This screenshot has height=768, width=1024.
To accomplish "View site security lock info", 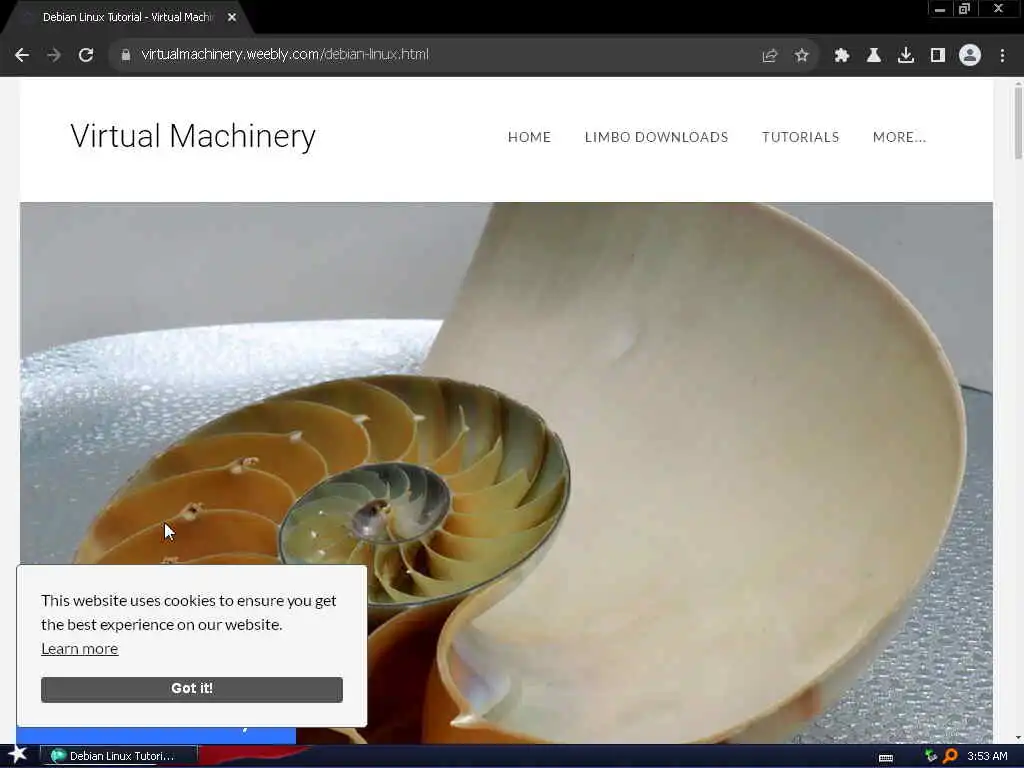I will (126, 55).
